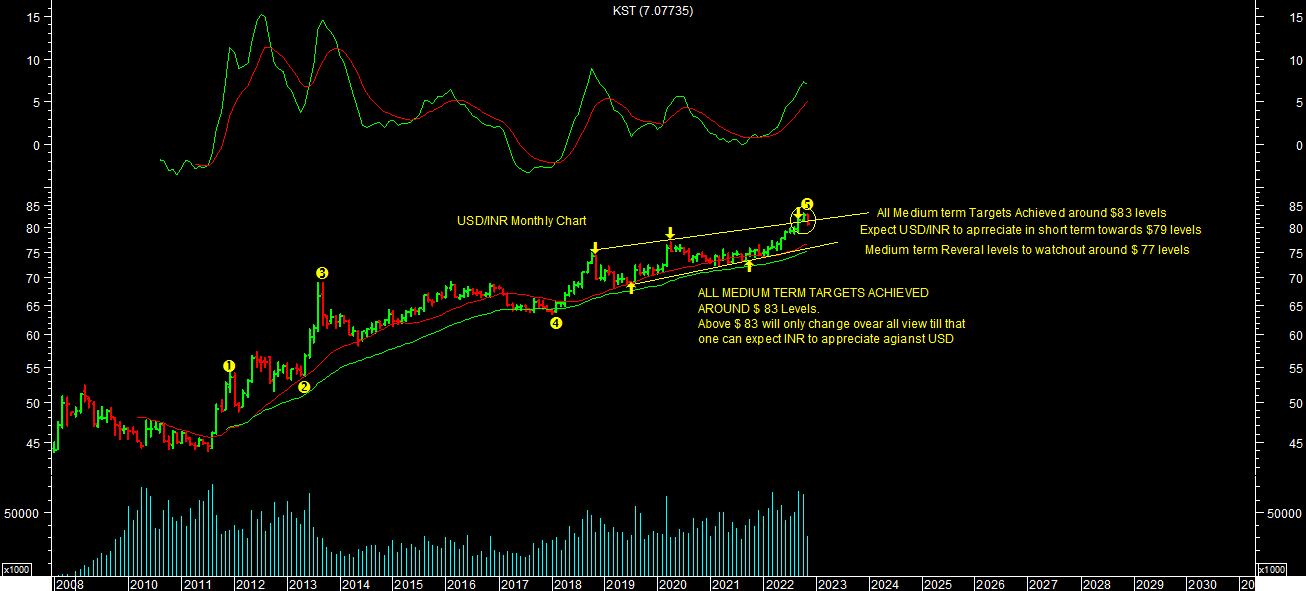Image resolution: width=1306 pixels, height=591 pixels.
Task: Select the uppercase 'ALL MEDIUM TERM TARGETS ACHIEVED' text
Action: [x=813, y=293]
